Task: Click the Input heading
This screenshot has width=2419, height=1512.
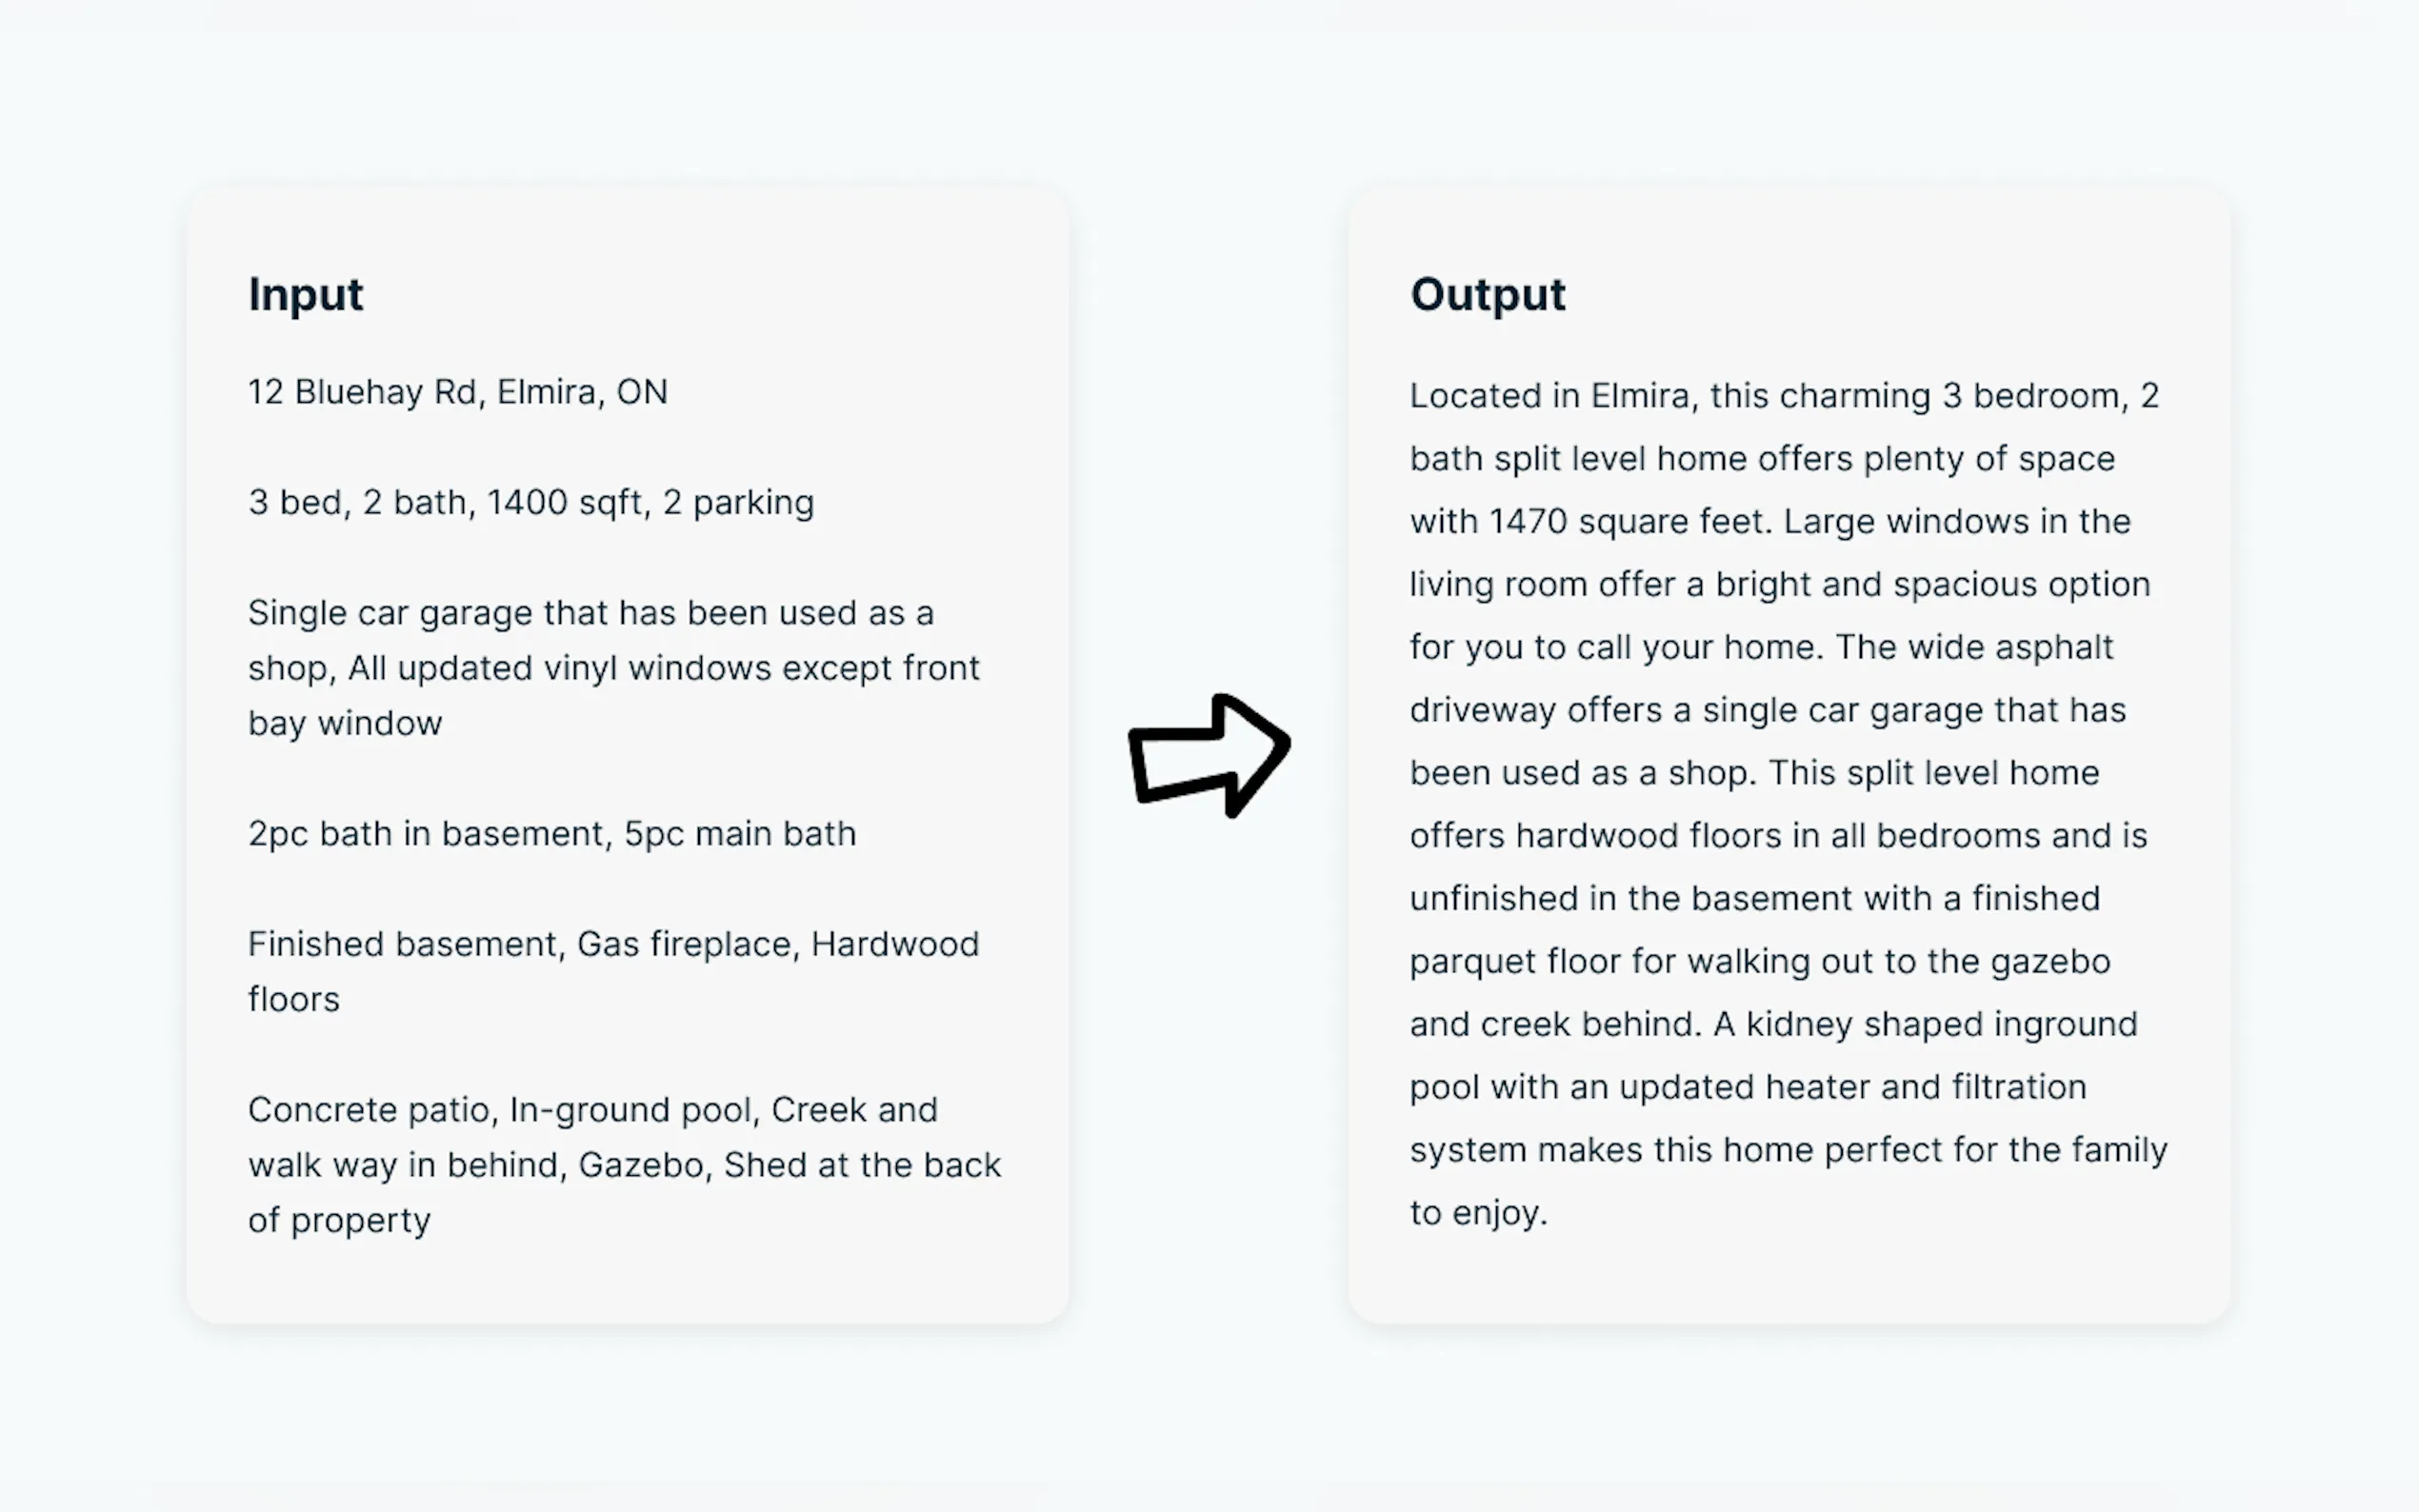Action: 305,295
